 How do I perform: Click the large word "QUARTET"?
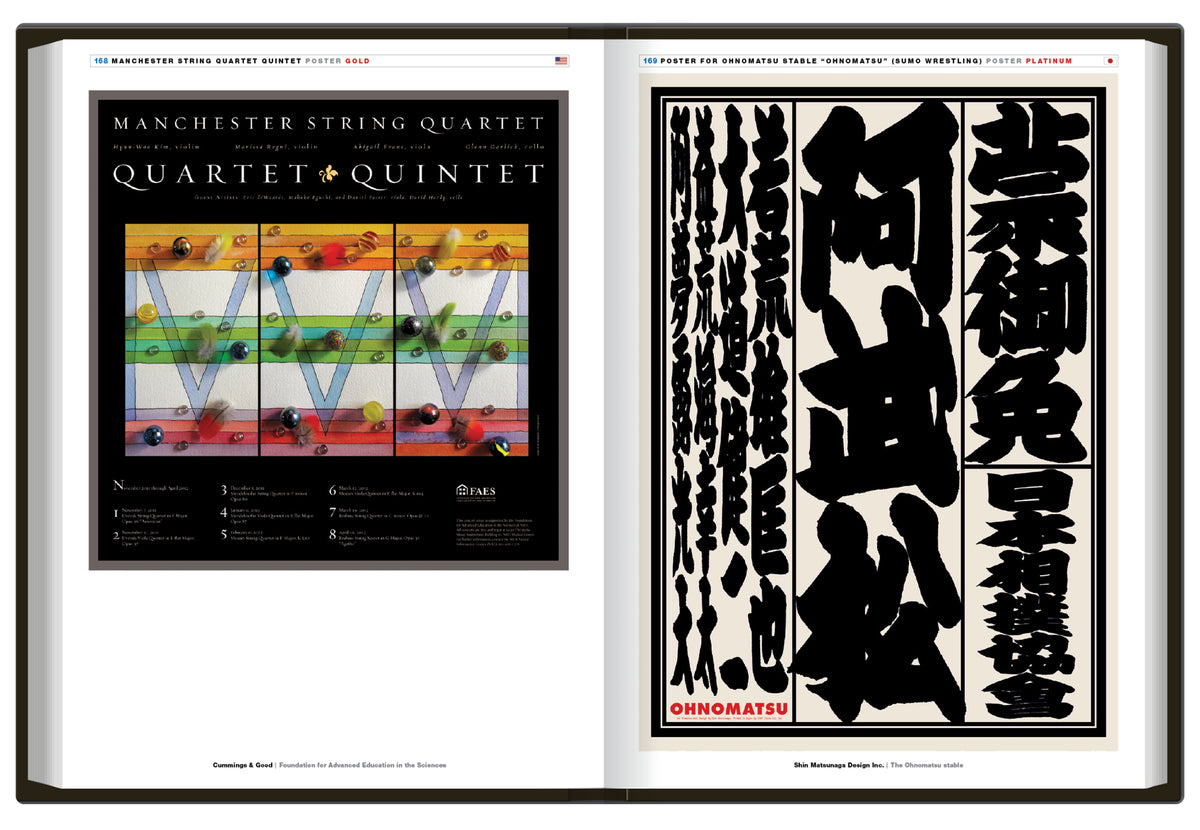[210, 176]
